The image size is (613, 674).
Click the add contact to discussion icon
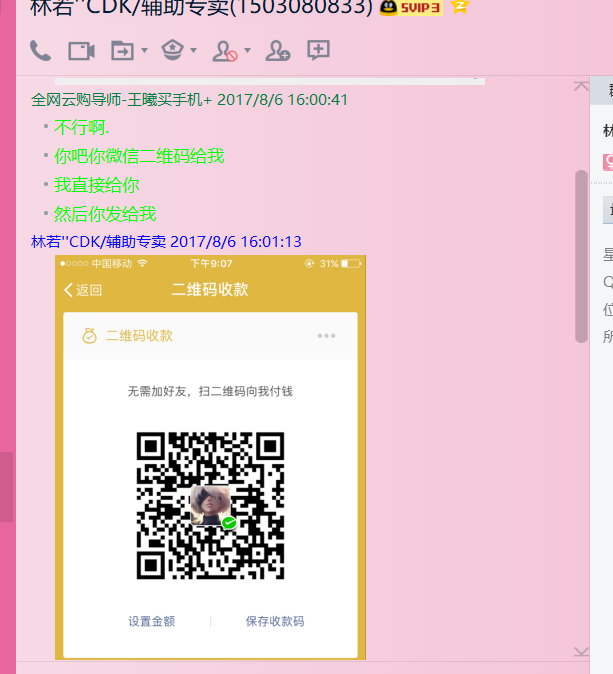[278, 51]
